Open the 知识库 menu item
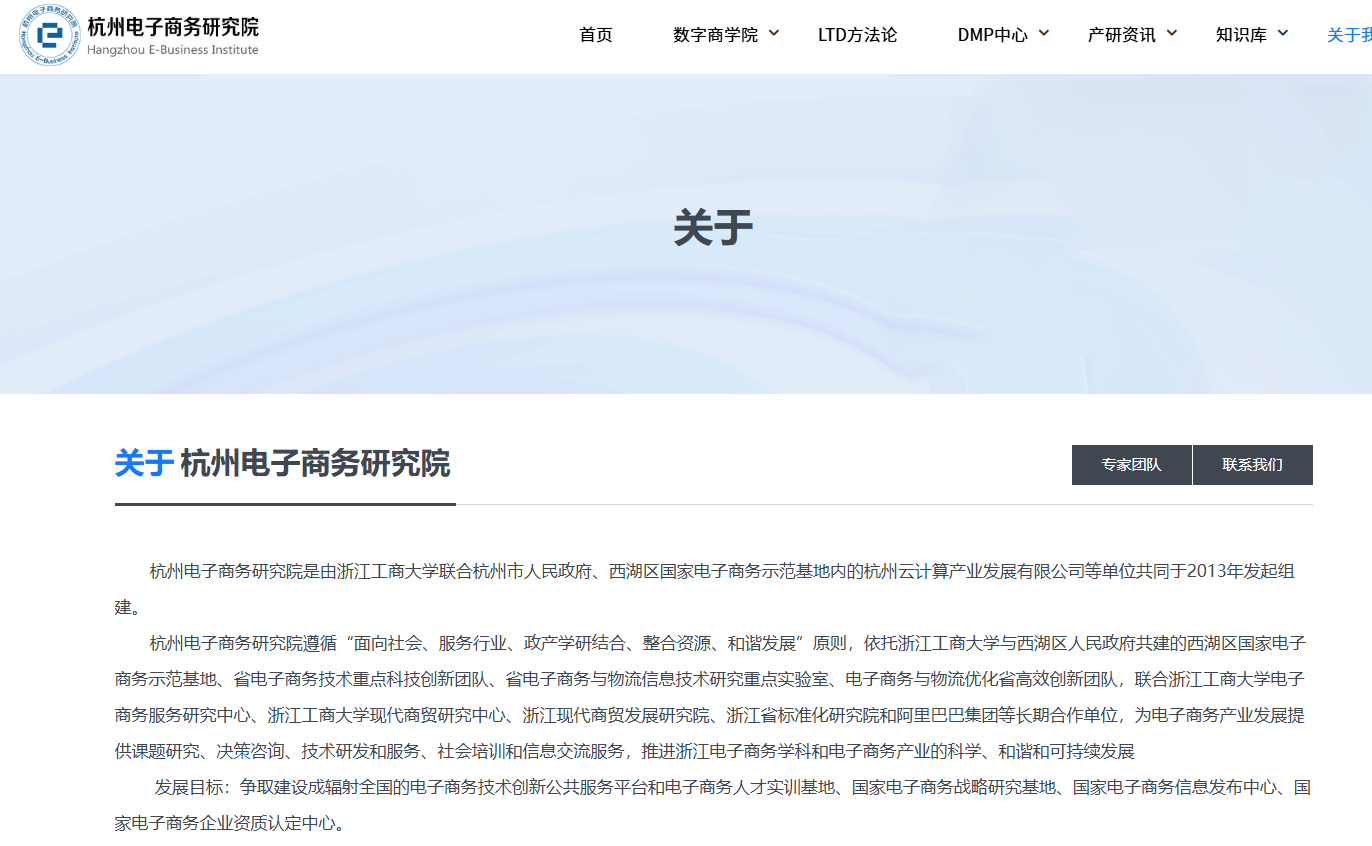The image size is (1372, 846). [1241, 35]
